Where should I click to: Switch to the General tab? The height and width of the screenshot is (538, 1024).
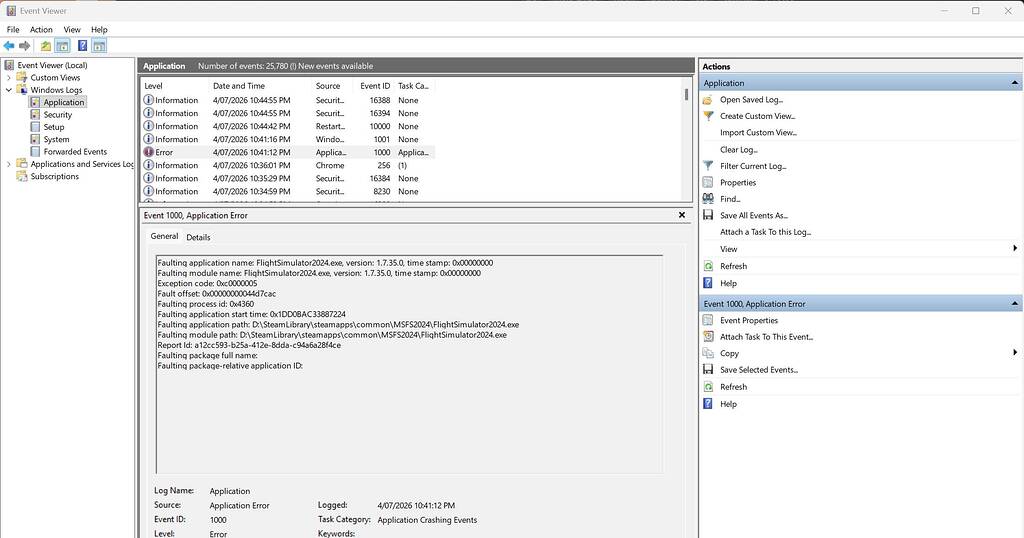point(164,236)
